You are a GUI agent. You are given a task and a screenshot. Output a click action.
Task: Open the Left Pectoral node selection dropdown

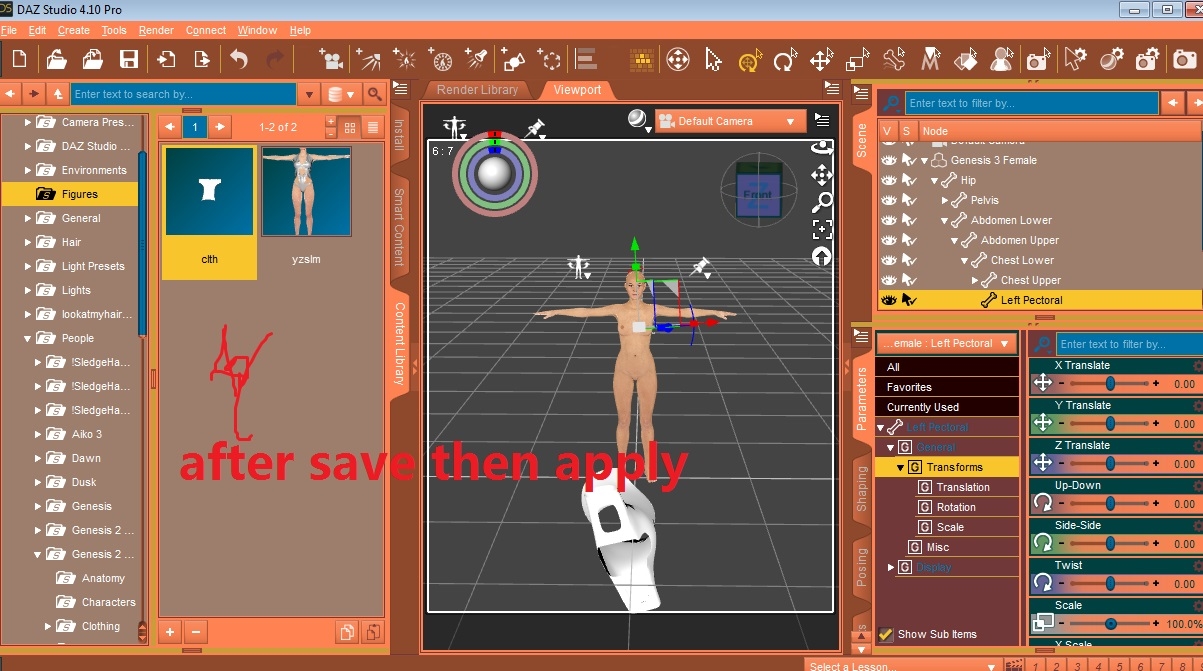point(947,343)
